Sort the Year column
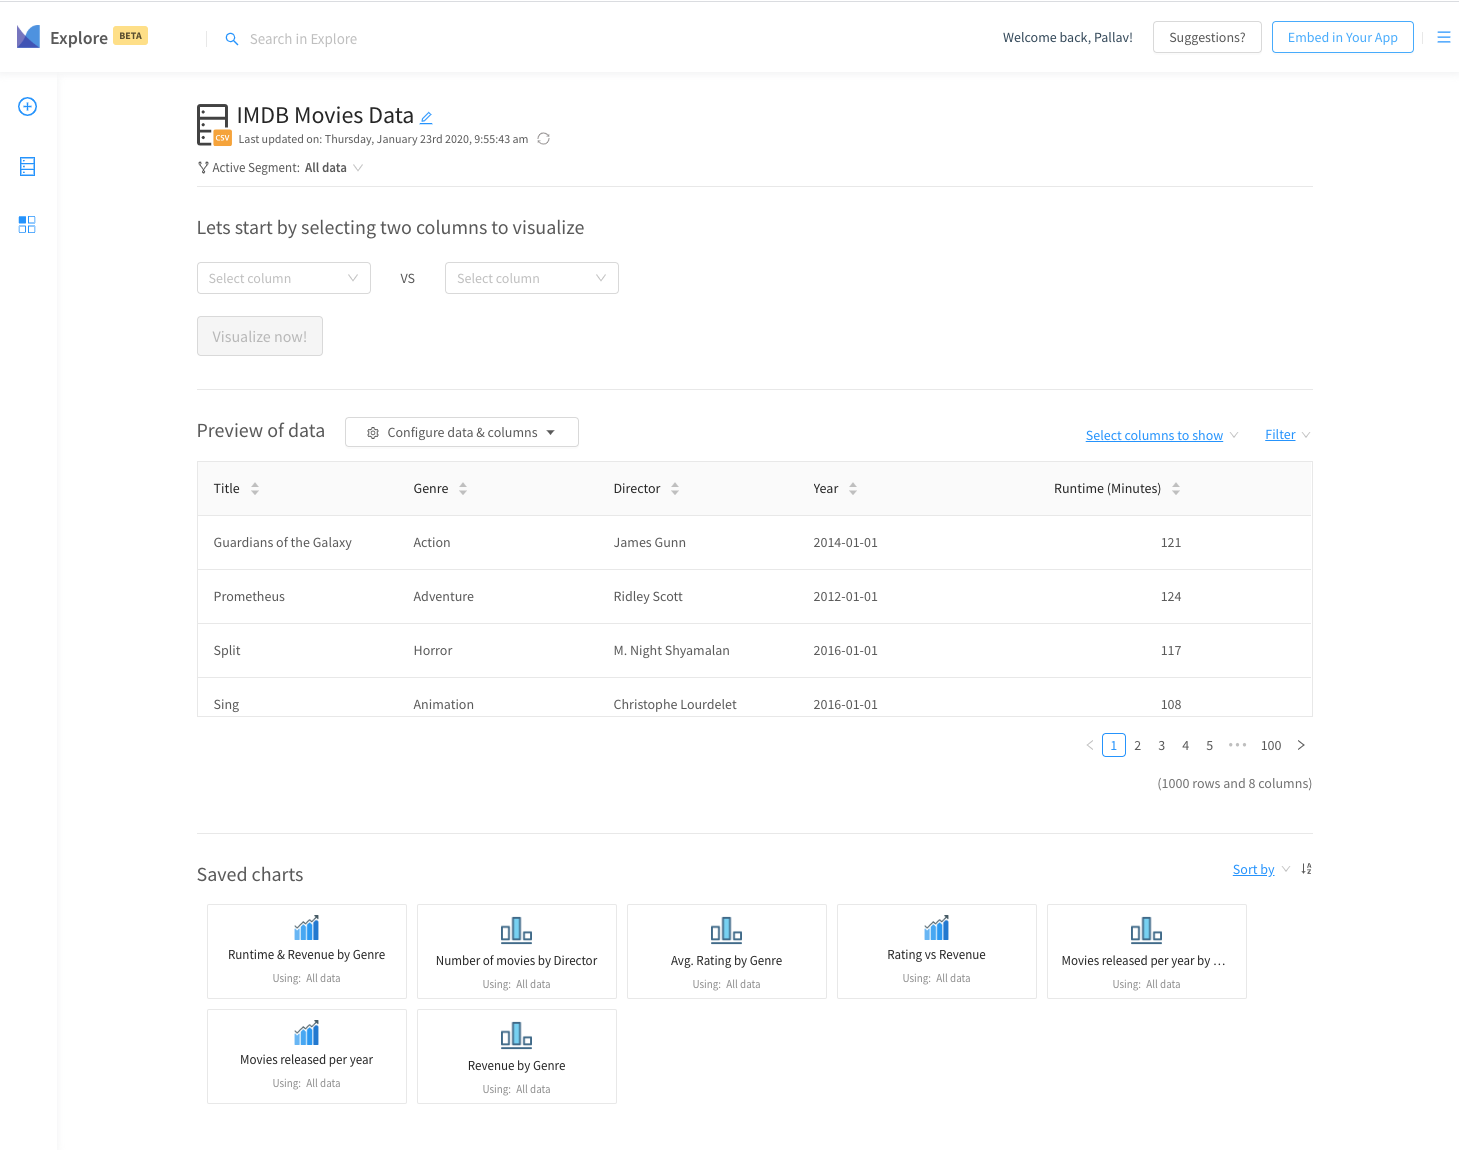 [x=853, y=489]
